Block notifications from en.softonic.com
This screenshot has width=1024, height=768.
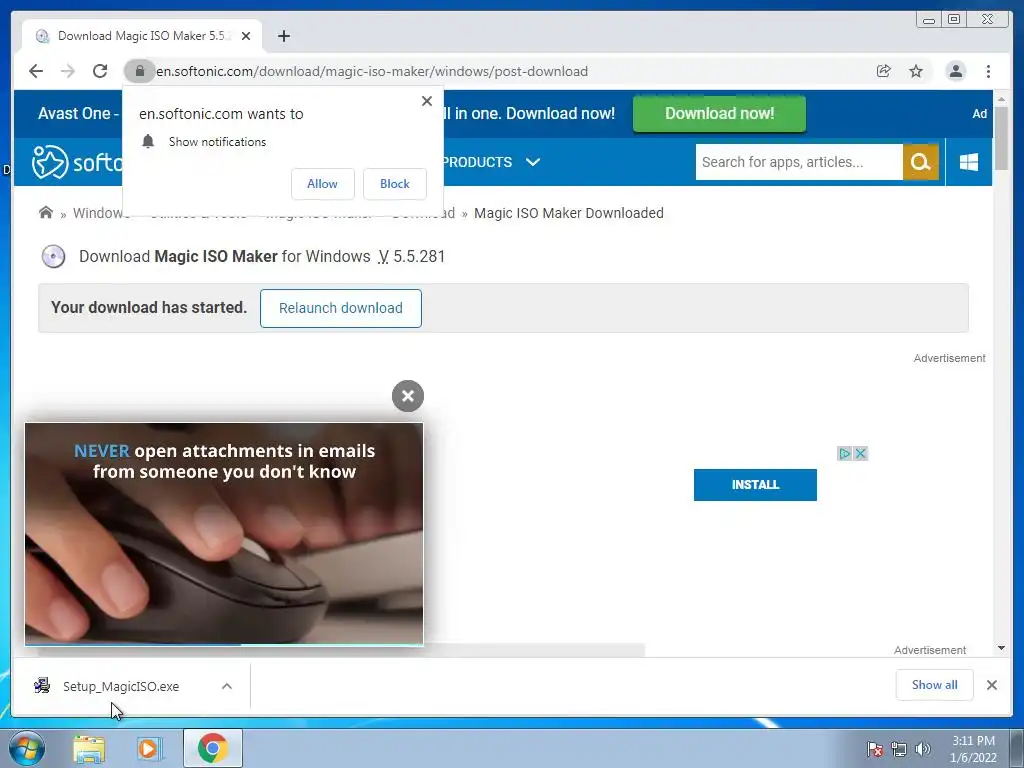tap(394, 184)
